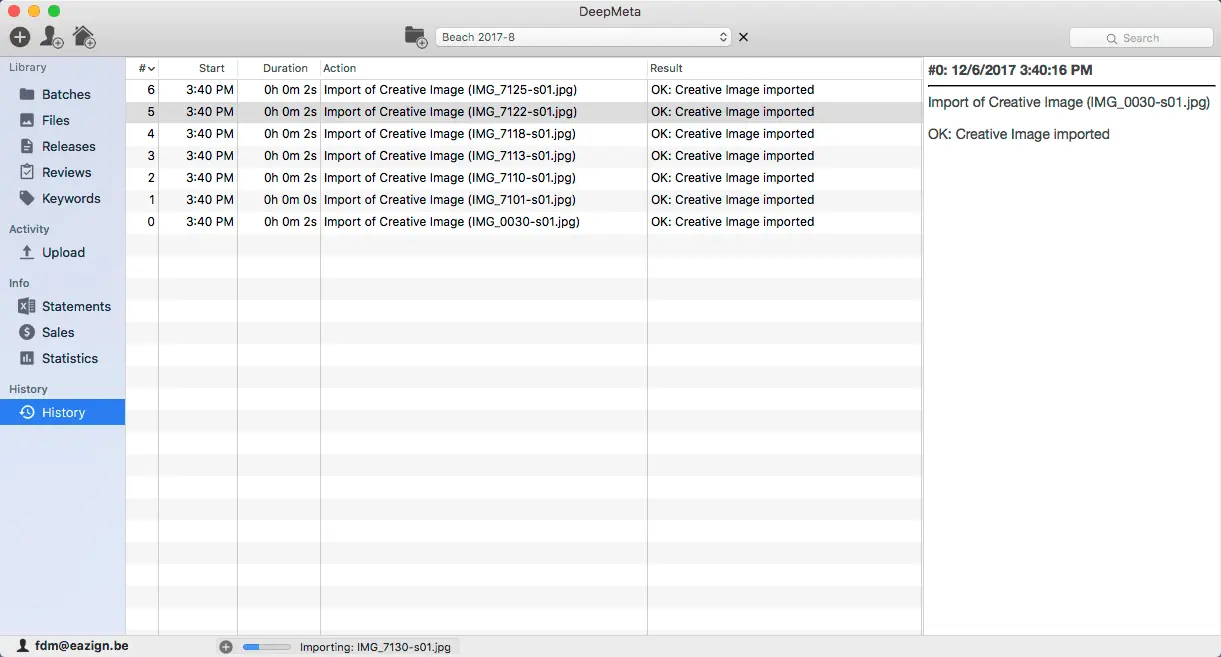Open Upload in the sidebar
This screenshot has height=657, width=1221.
coord(62,252)
